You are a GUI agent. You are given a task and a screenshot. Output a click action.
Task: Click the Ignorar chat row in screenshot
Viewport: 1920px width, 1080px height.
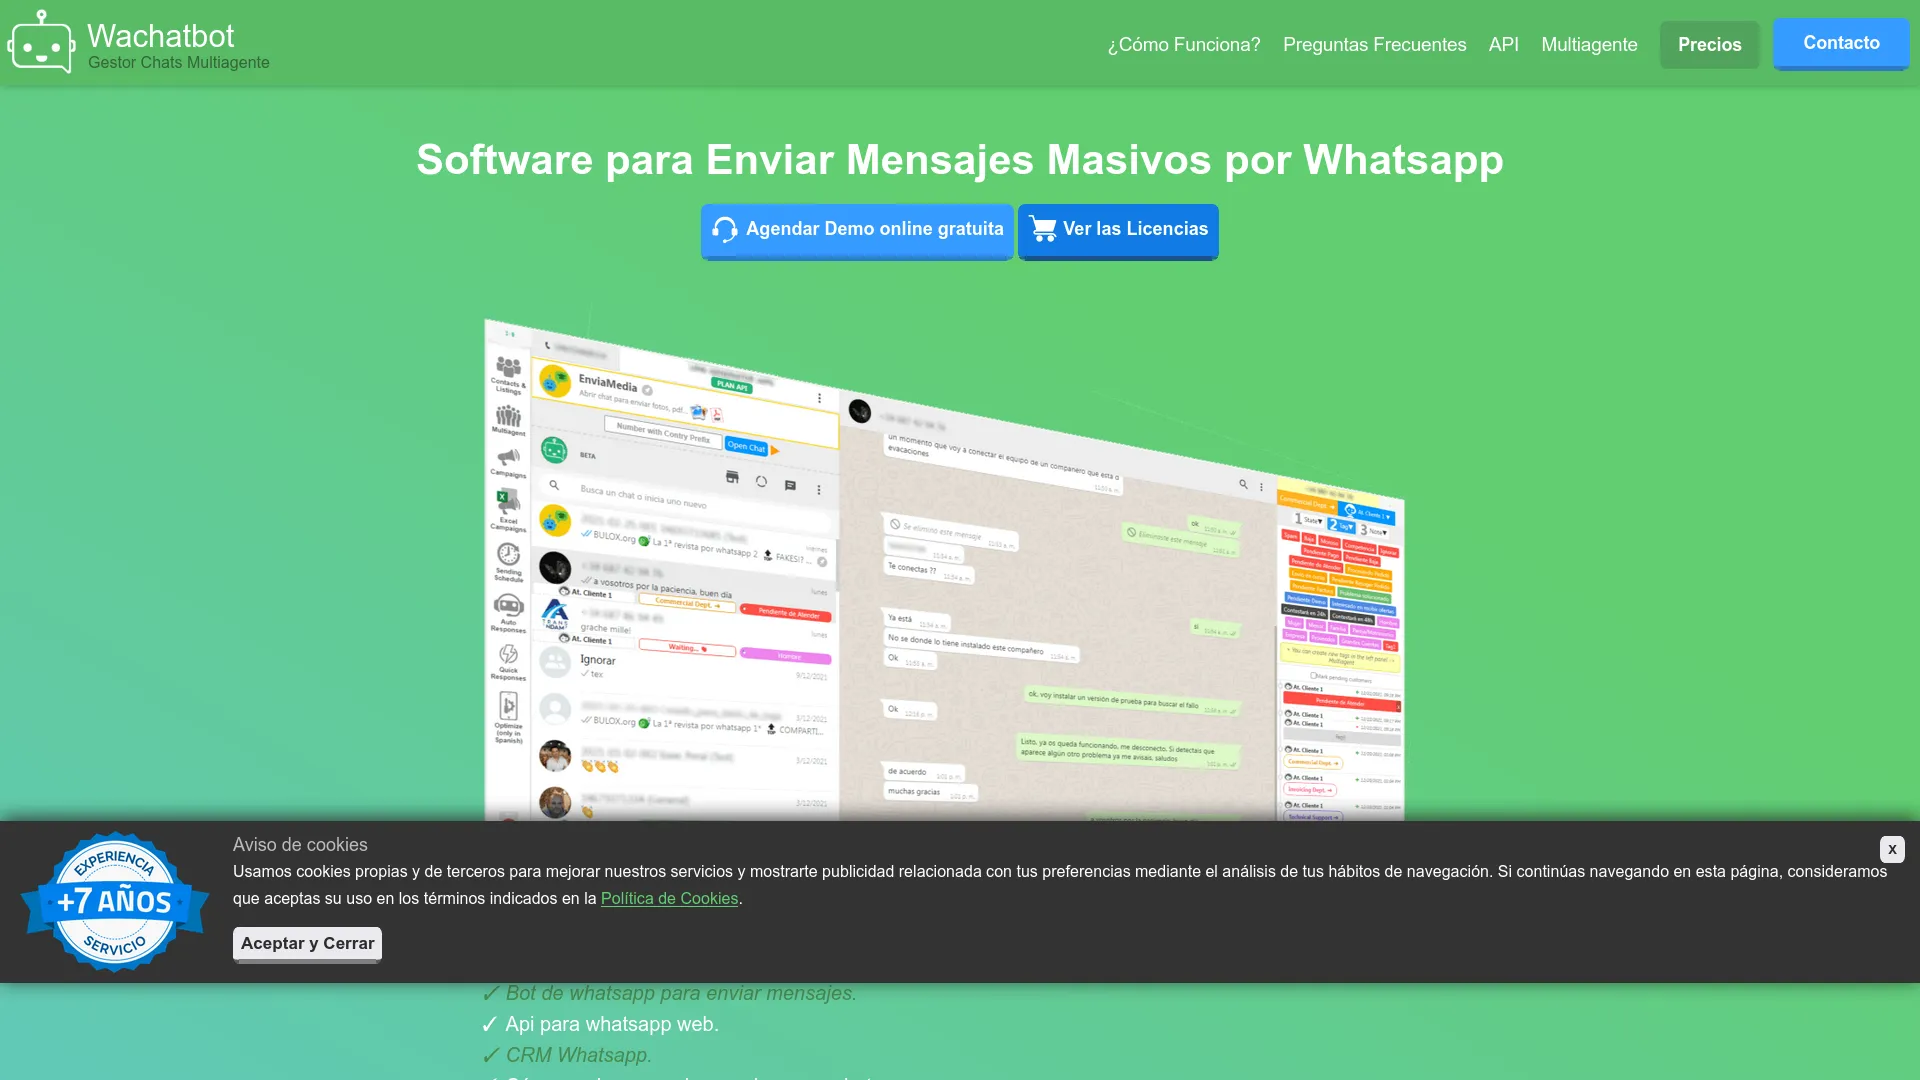pyautogui.click(x=685, y=665)
